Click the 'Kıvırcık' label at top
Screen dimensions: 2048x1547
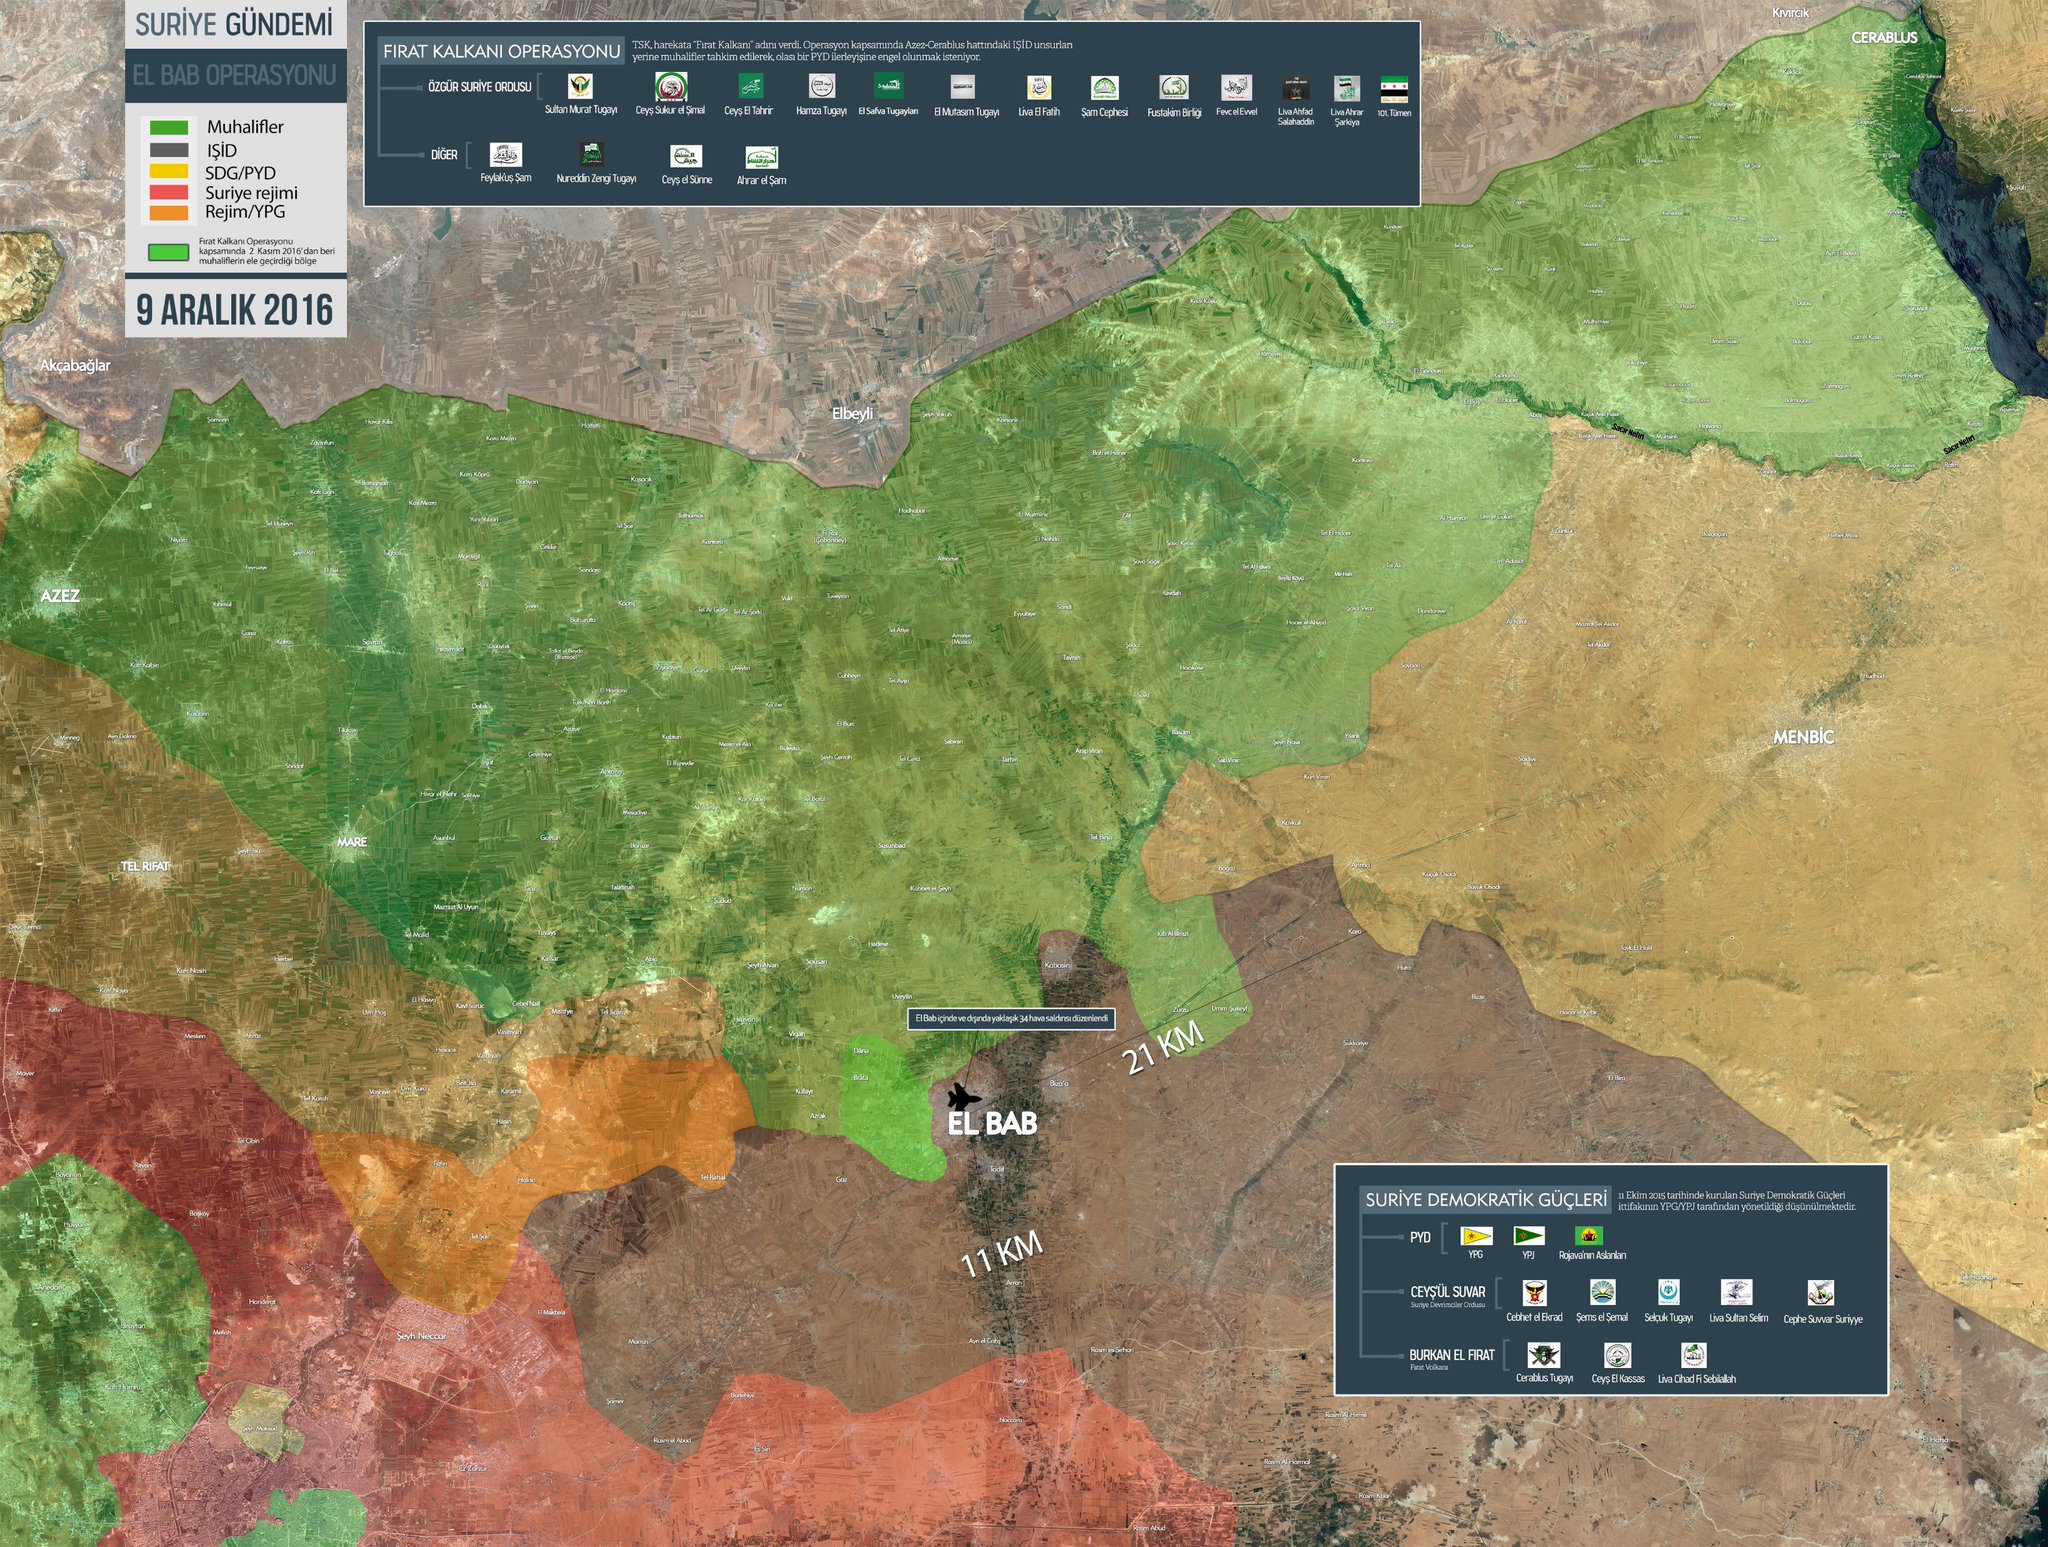1790,13
